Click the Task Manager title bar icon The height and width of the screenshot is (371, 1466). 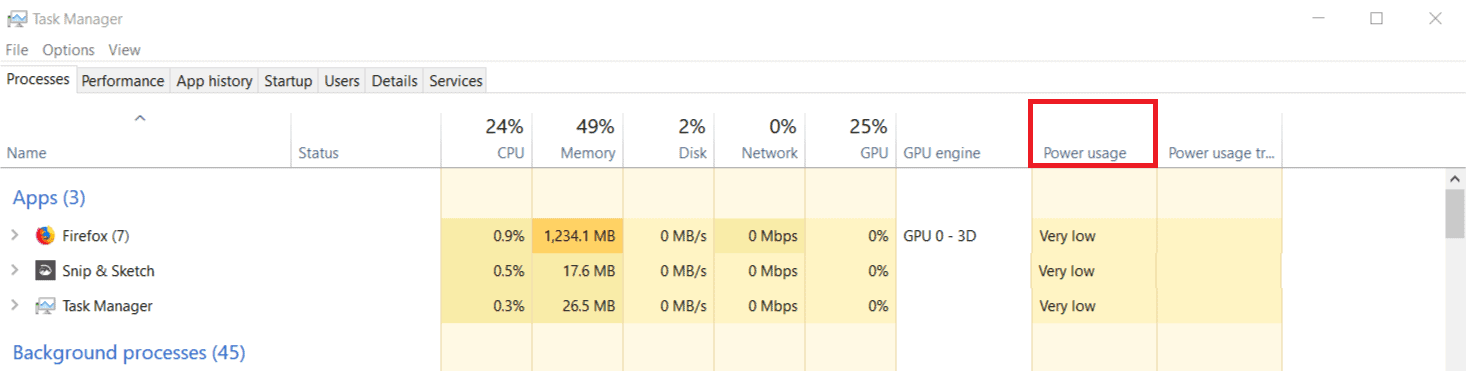16,19
